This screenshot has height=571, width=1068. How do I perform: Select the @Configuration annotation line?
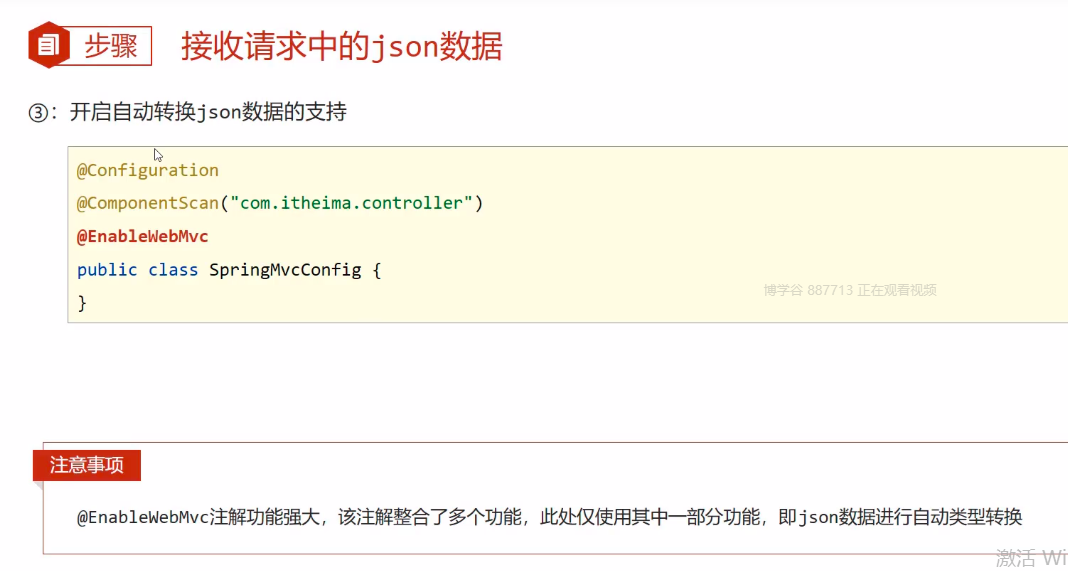[148, 170]
